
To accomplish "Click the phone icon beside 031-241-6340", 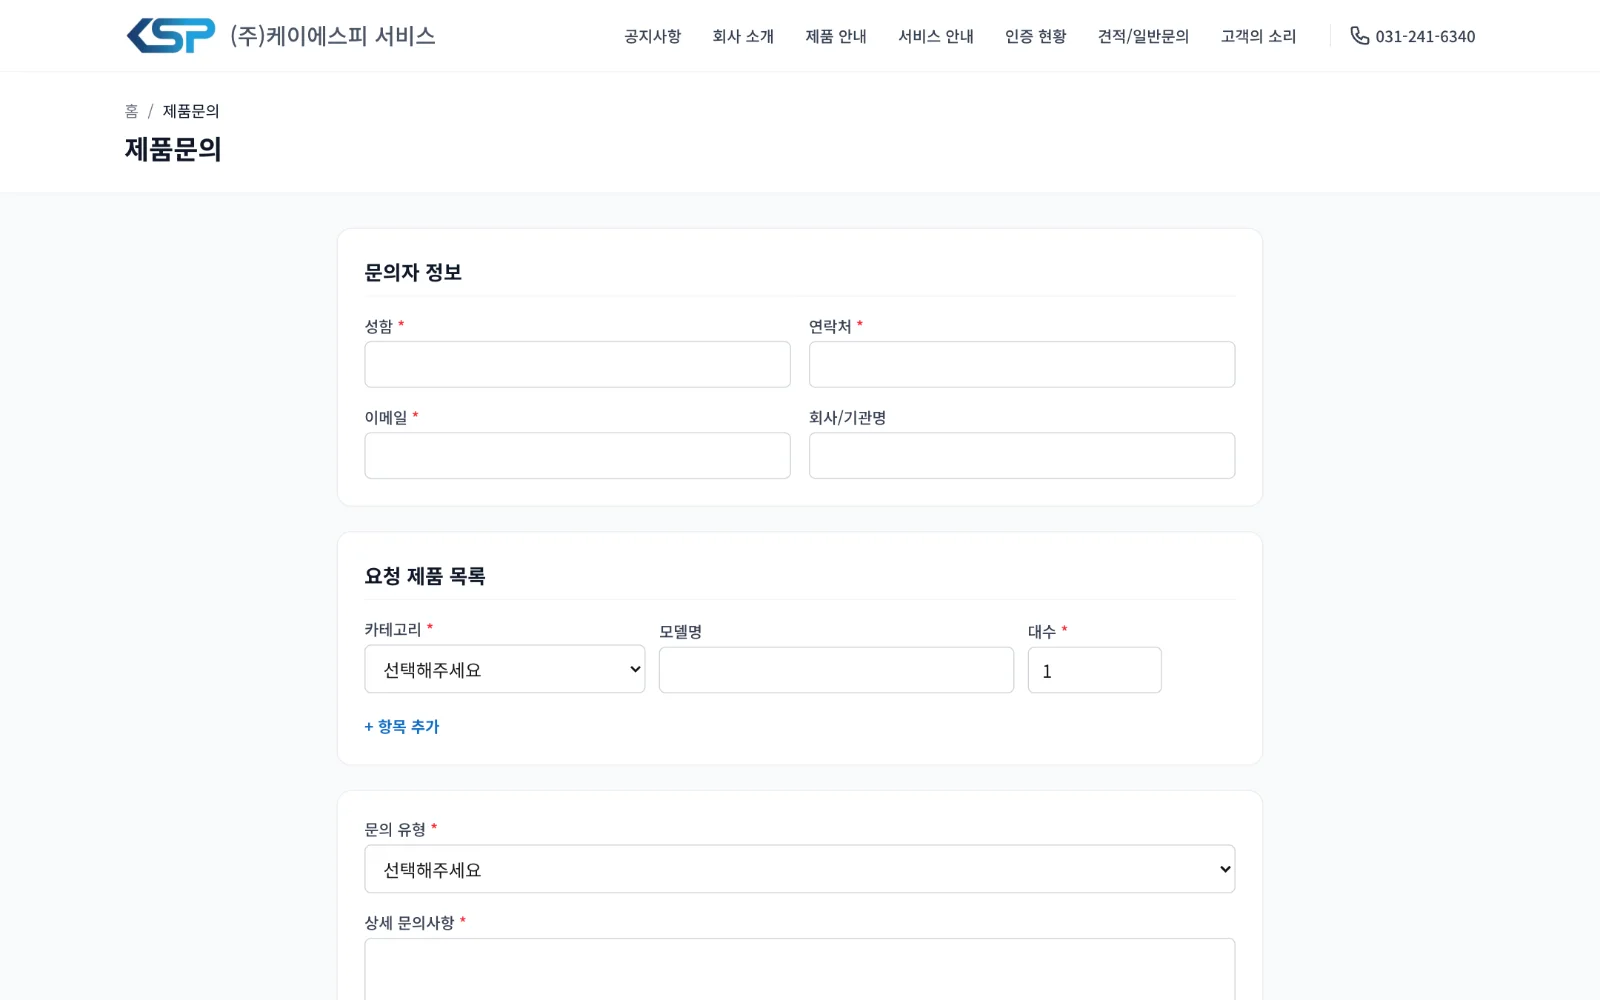I will (1359, 36).
